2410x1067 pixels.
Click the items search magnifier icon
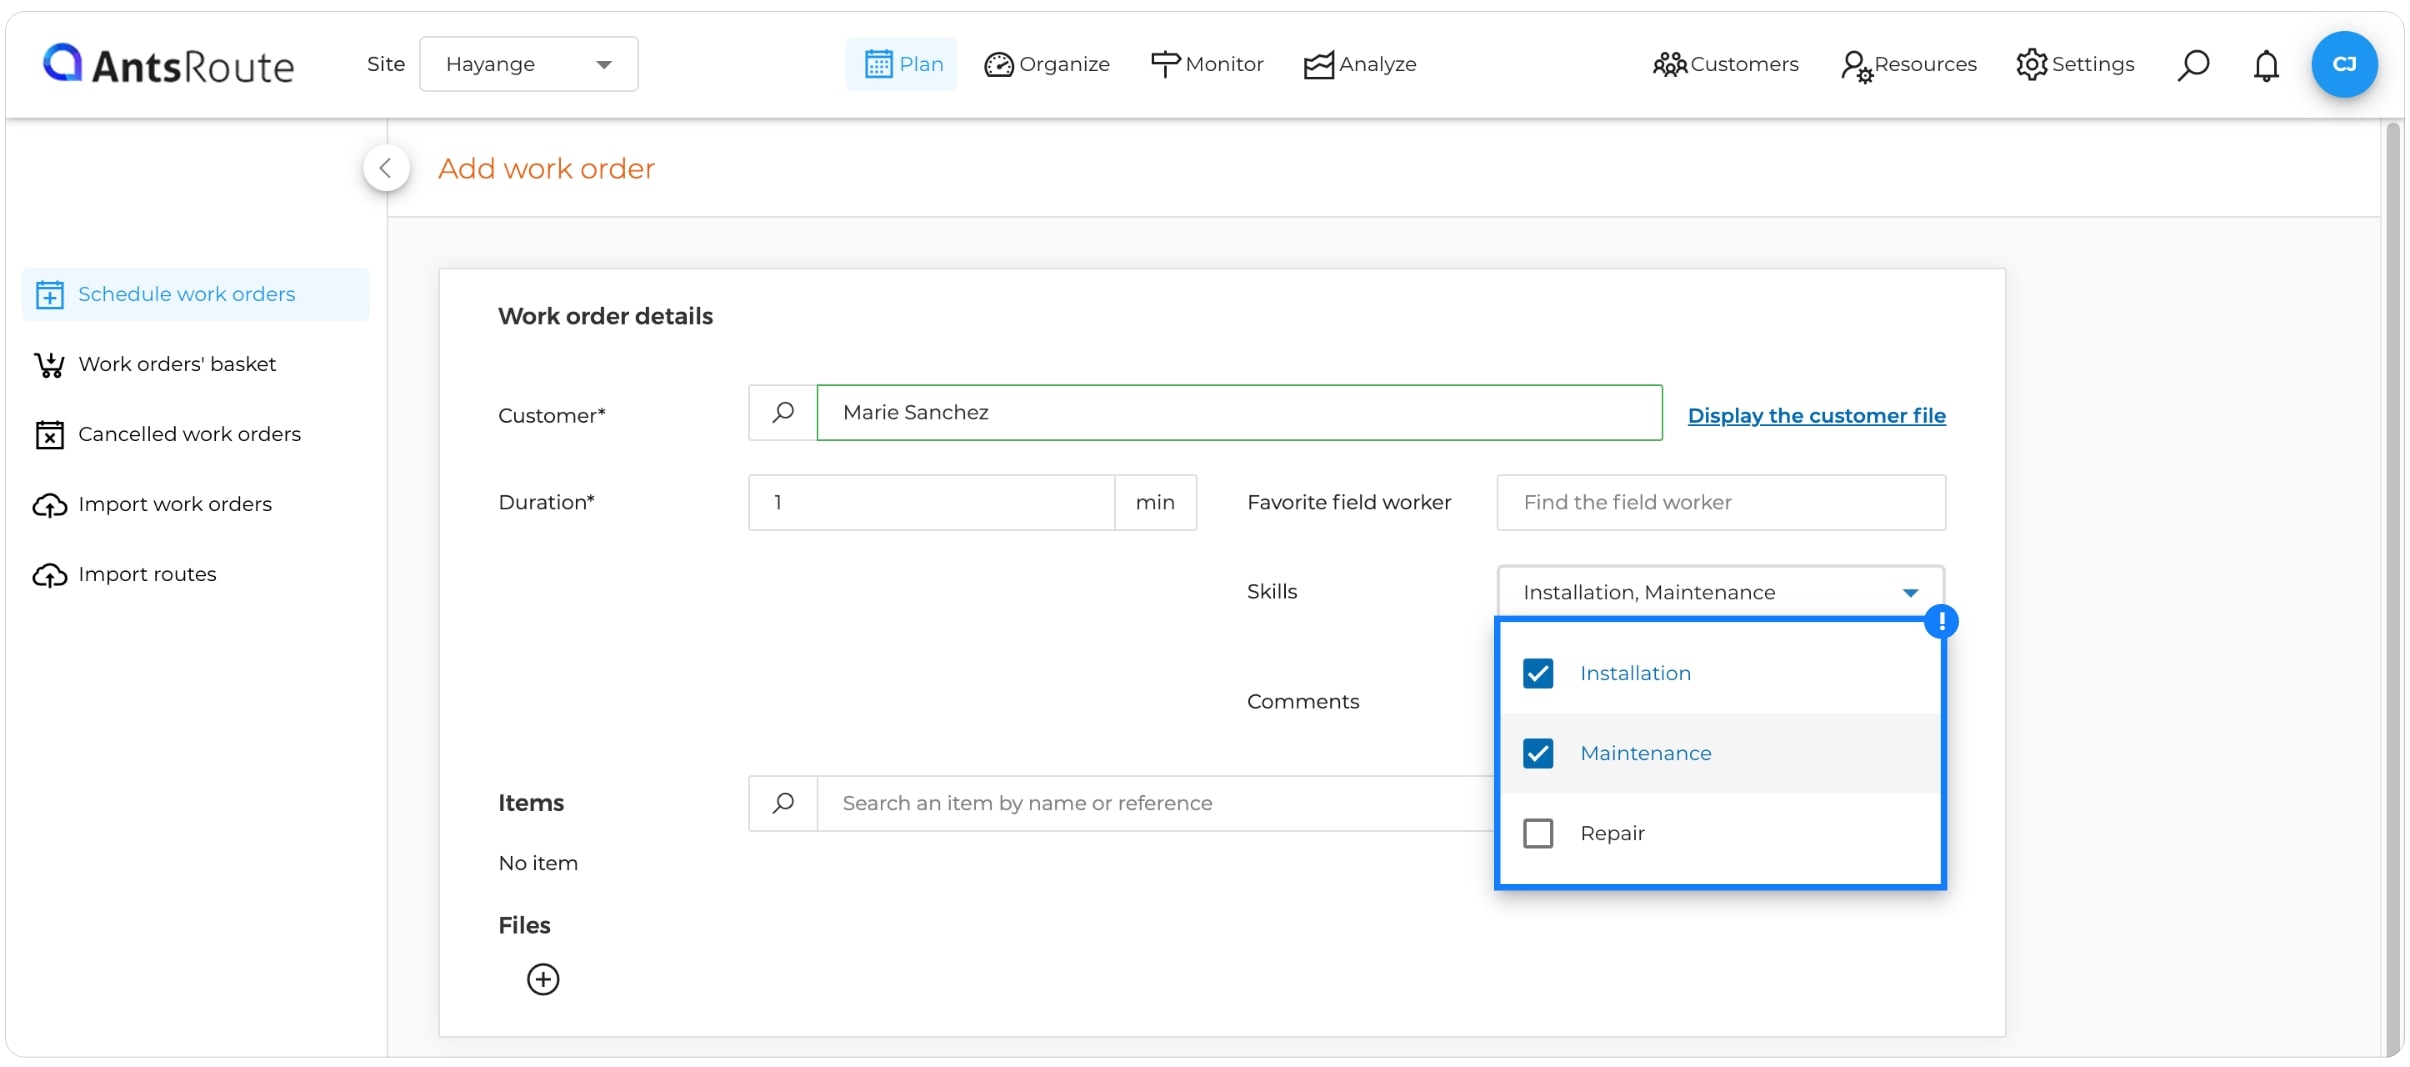[783, 803]
